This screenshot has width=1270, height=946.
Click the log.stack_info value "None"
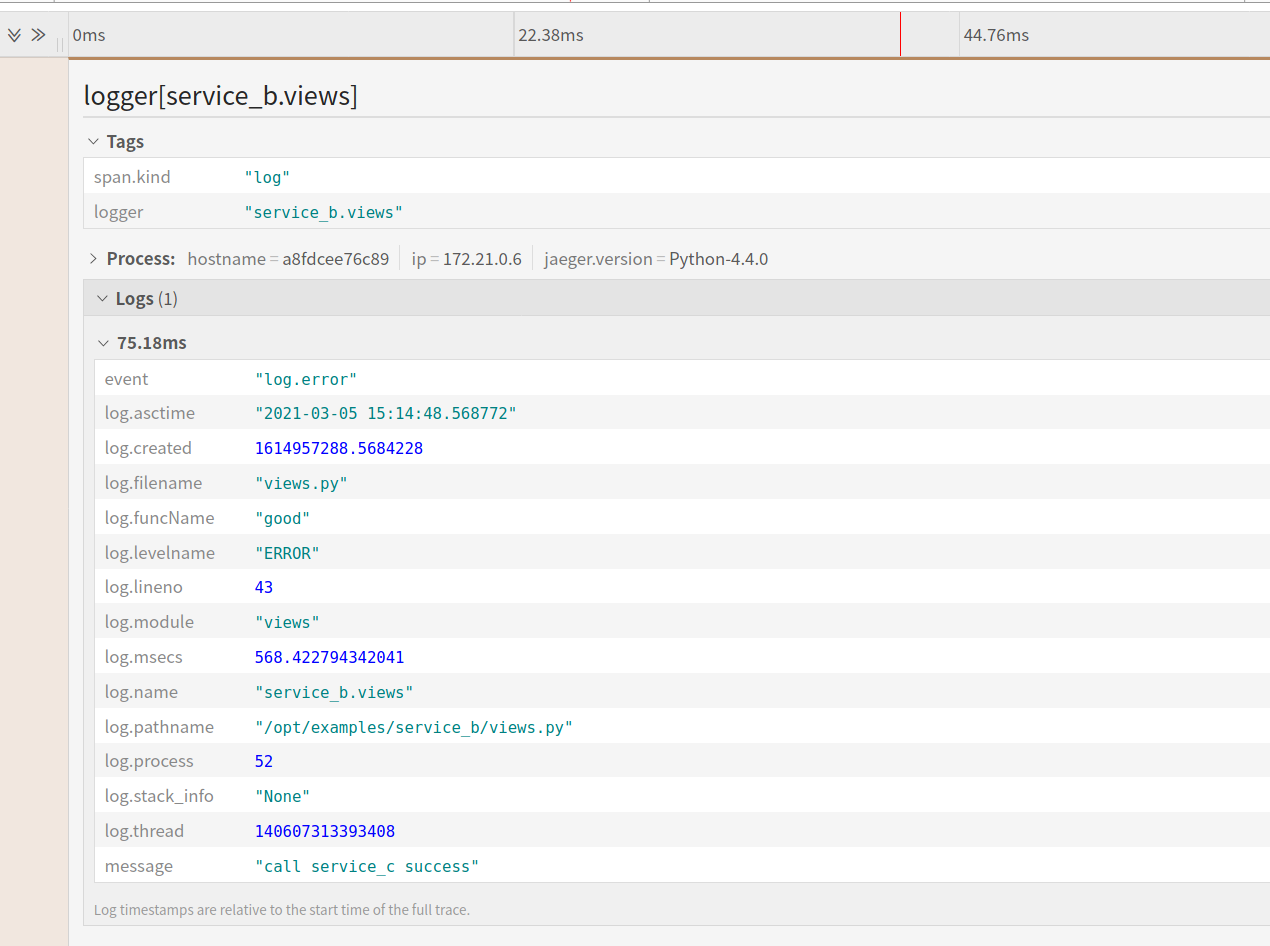click(283, 796)
